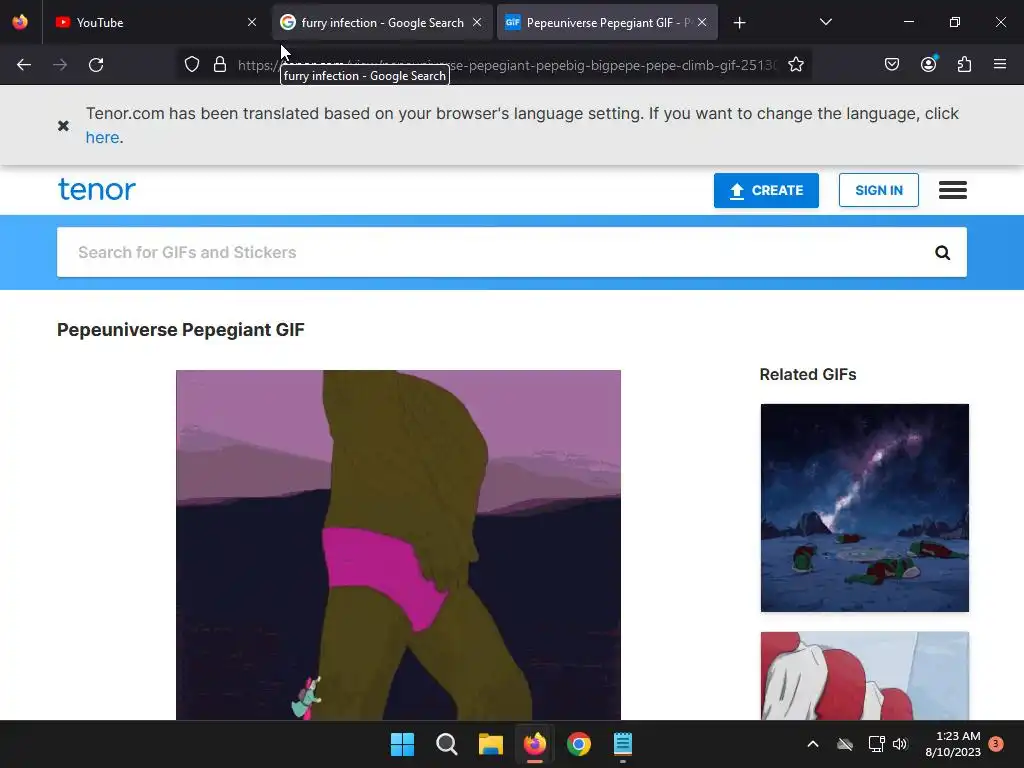Open the Extensions puzzle icon
Image resolution: width=1024 pixels, height=768 pixels.
coord(965,65)
